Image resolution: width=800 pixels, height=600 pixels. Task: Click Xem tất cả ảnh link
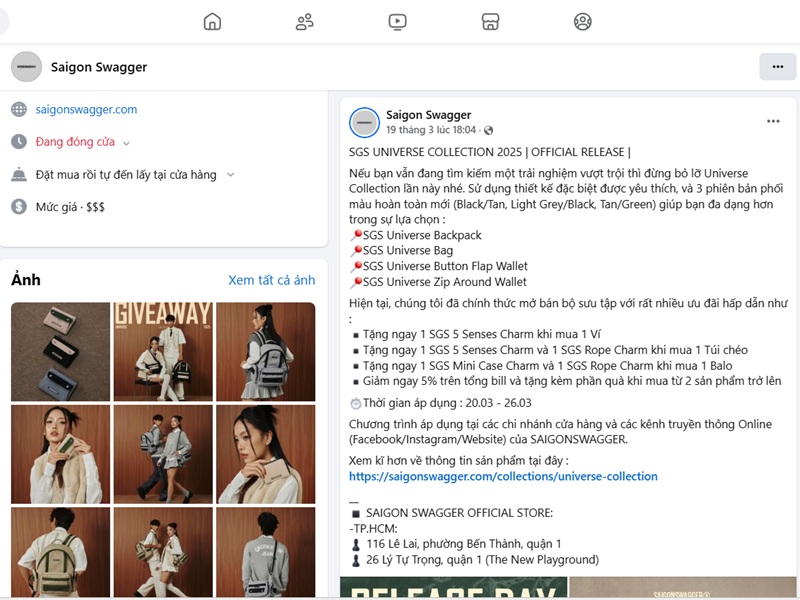point(271,280)
